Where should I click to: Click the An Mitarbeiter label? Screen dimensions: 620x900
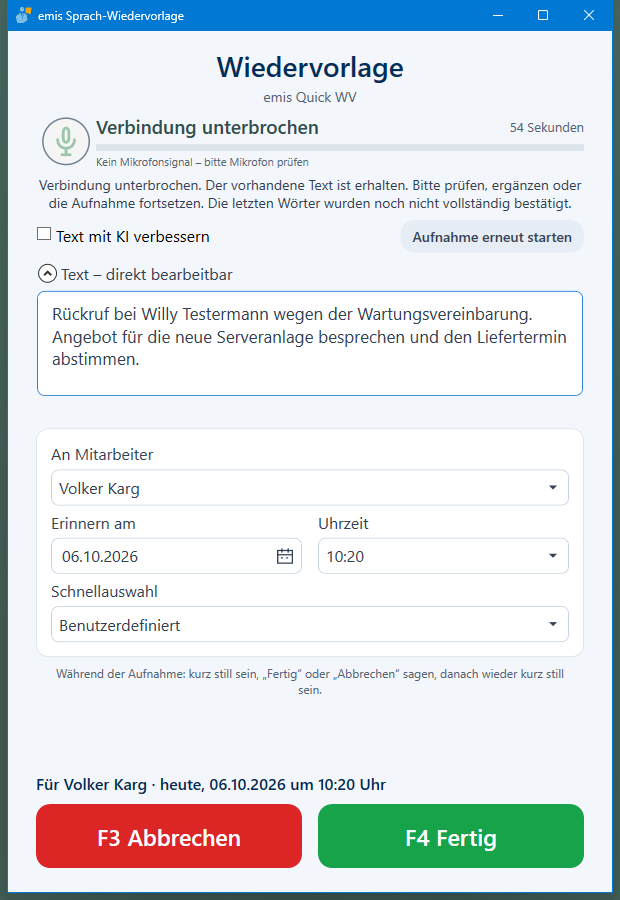click(x=102, y=455)
